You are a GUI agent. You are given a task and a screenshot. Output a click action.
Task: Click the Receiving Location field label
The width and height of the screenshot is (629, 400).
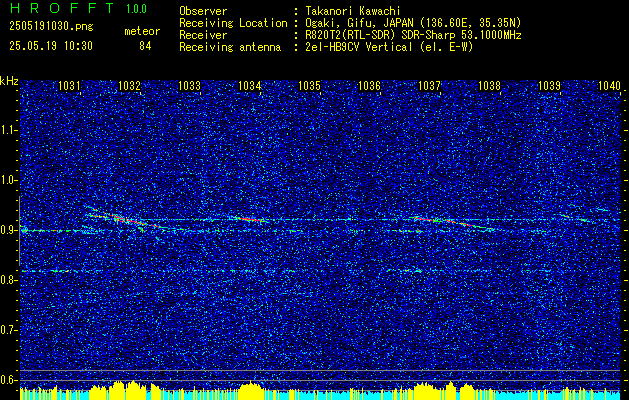(233, 23)
